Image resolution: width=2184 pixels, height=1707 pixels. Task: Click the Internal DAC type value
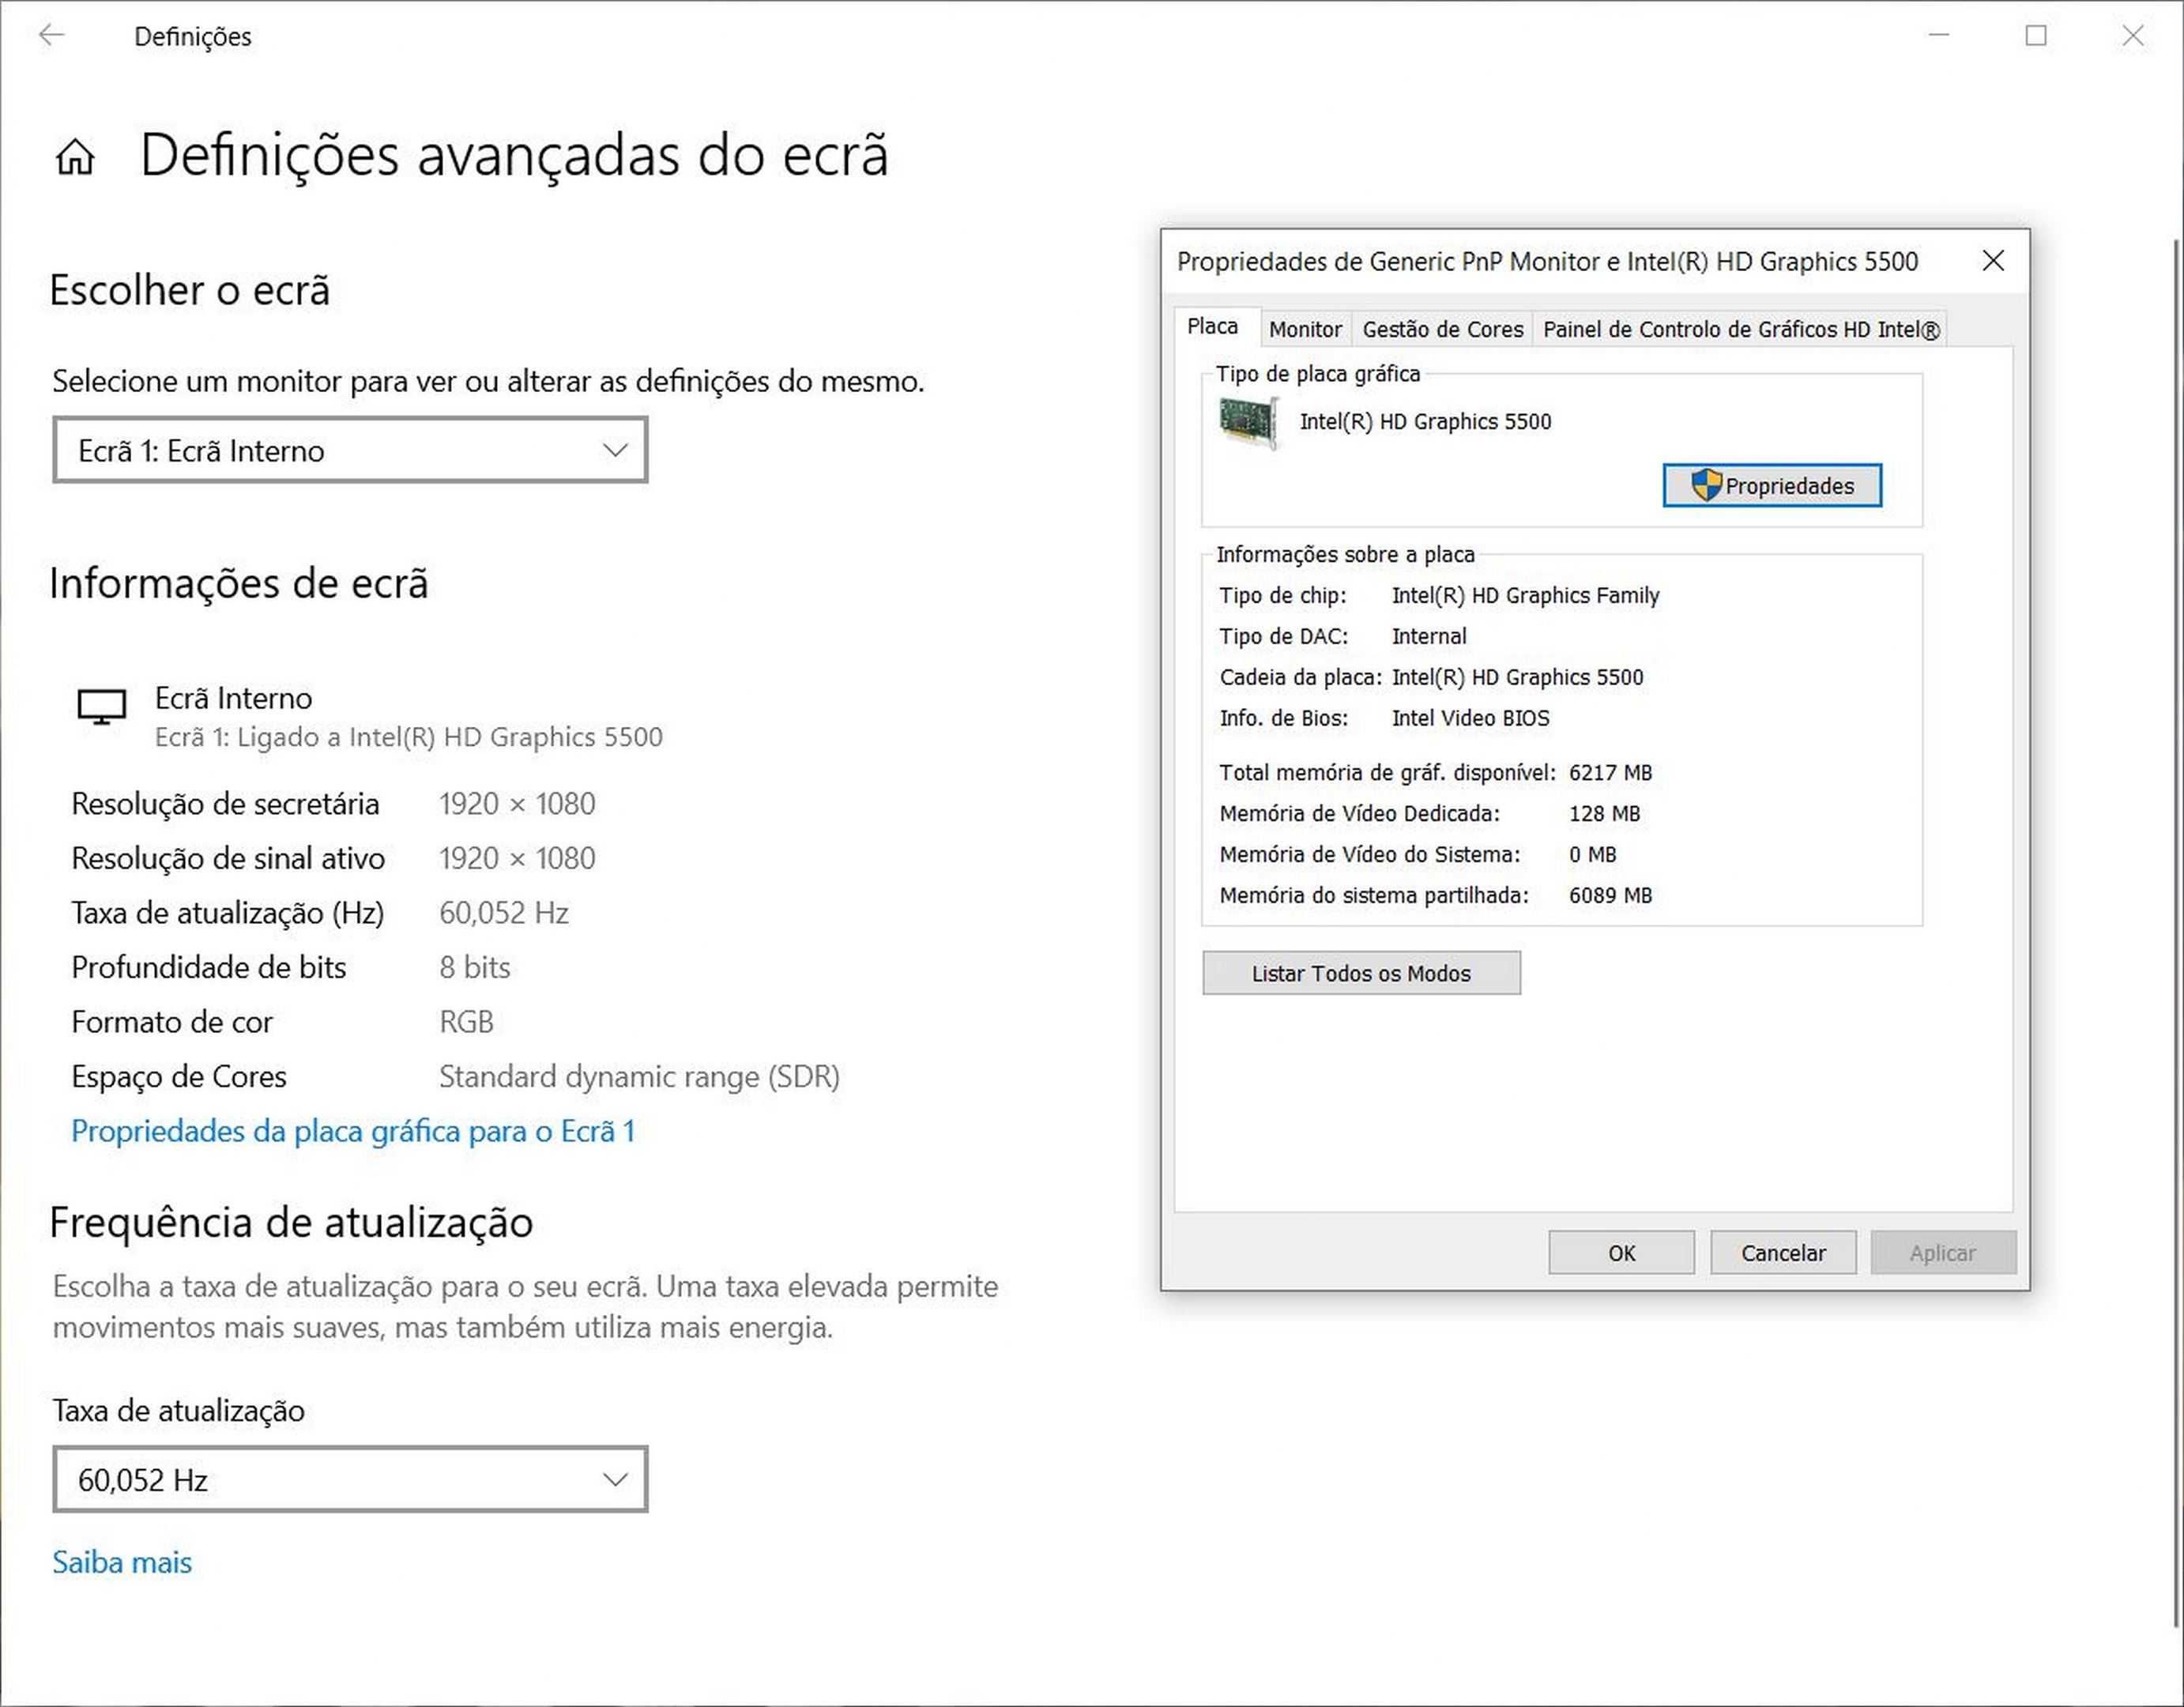click(1429, 636)
